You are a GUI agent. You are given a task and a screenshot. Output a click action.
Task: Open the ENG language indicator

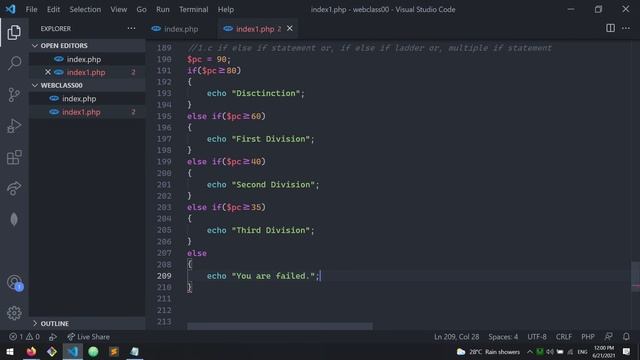582,351
